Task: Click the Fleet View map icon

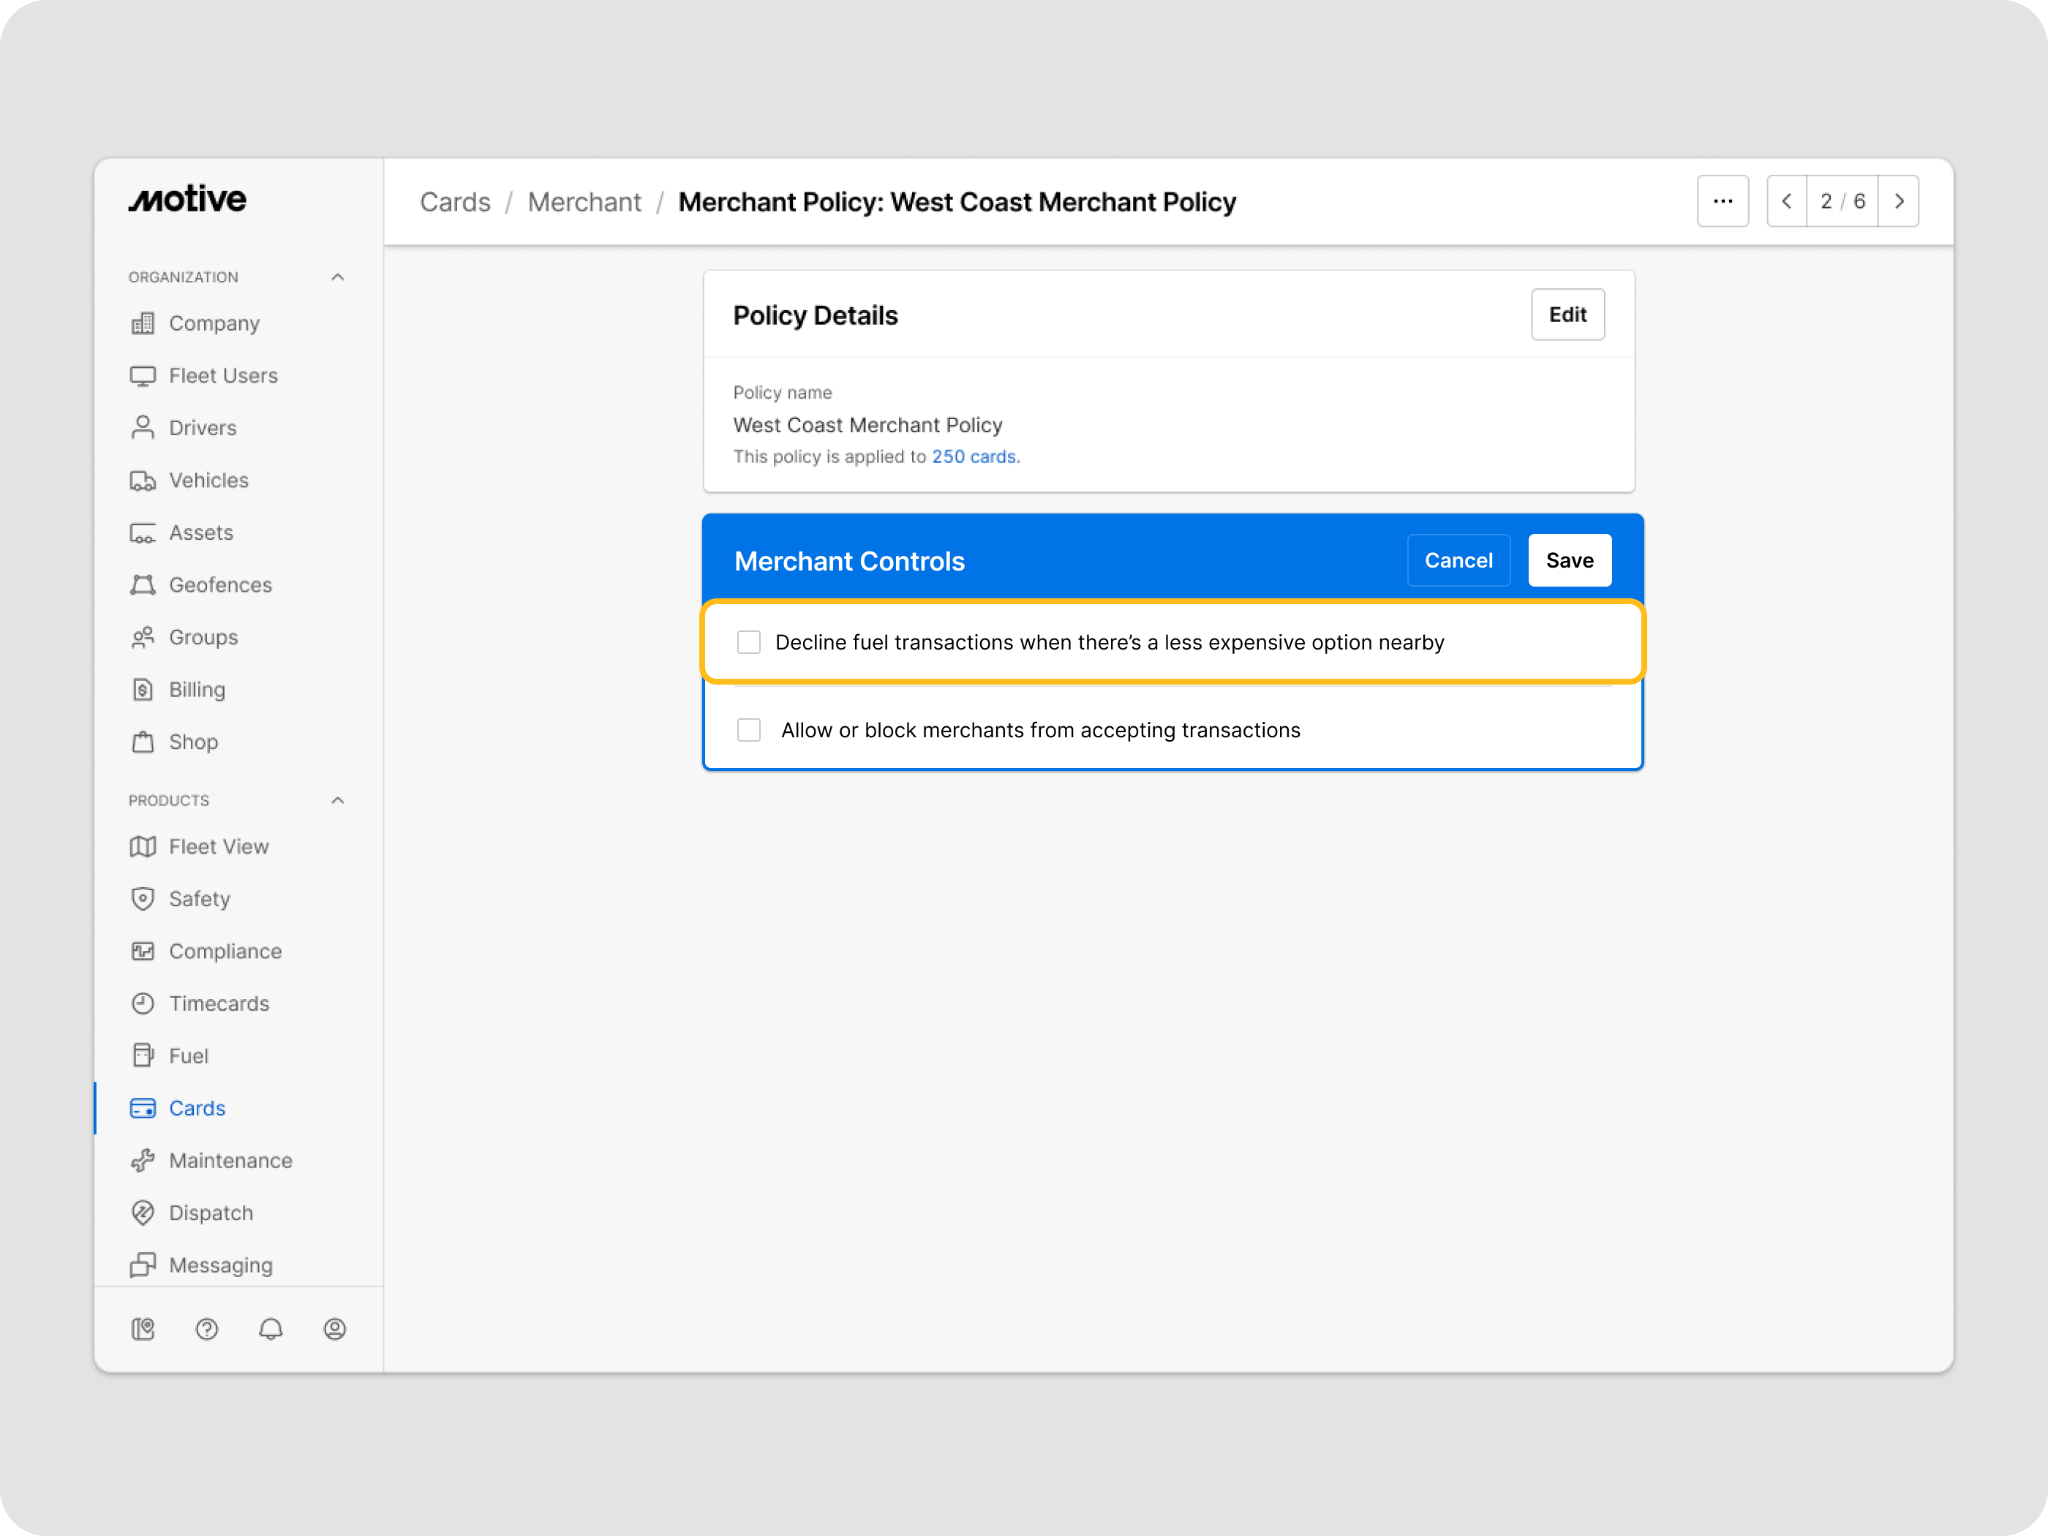Action: point(143,847)
